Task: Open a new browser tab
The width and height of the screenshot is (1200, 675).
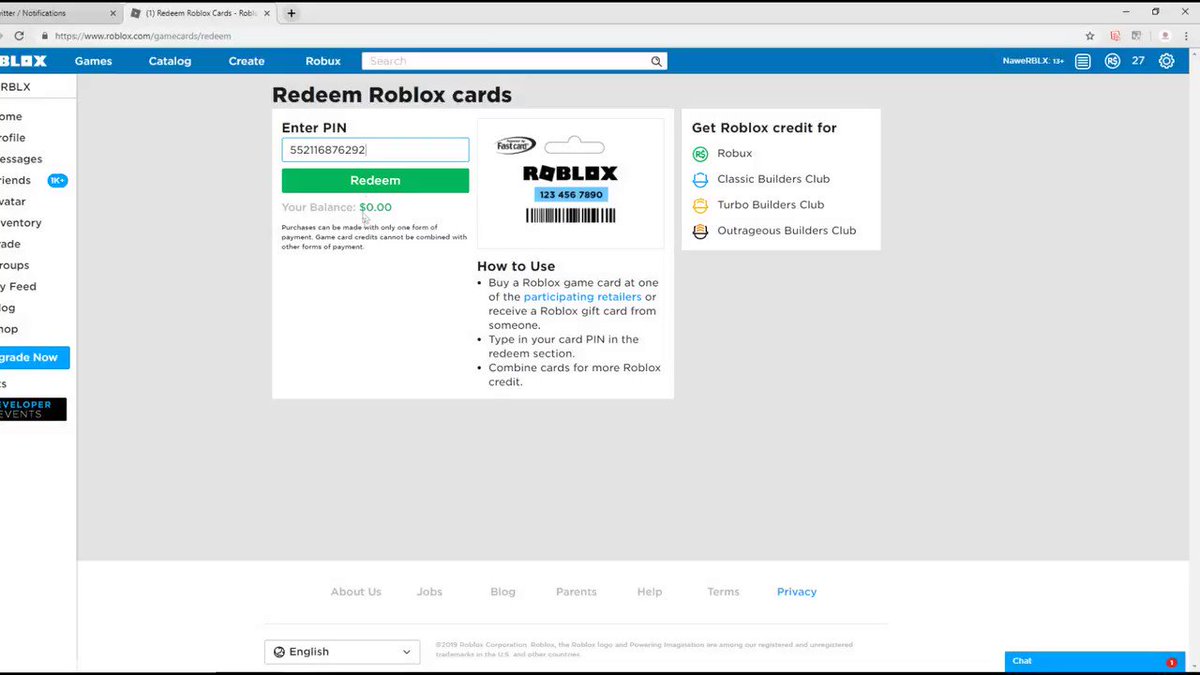Action: click(291, 13)
